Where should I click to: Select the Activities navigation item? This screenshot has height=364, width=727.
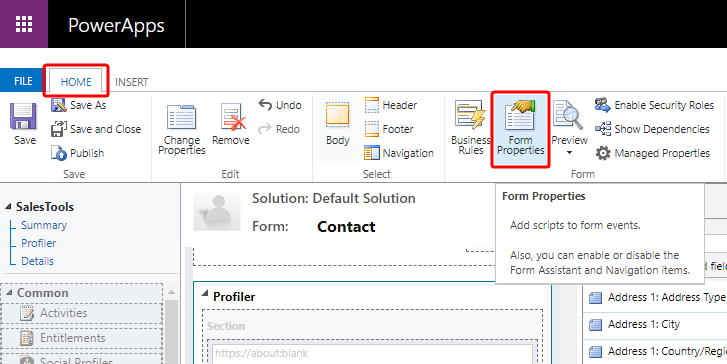pyautogui.click(x=82, y=313)
